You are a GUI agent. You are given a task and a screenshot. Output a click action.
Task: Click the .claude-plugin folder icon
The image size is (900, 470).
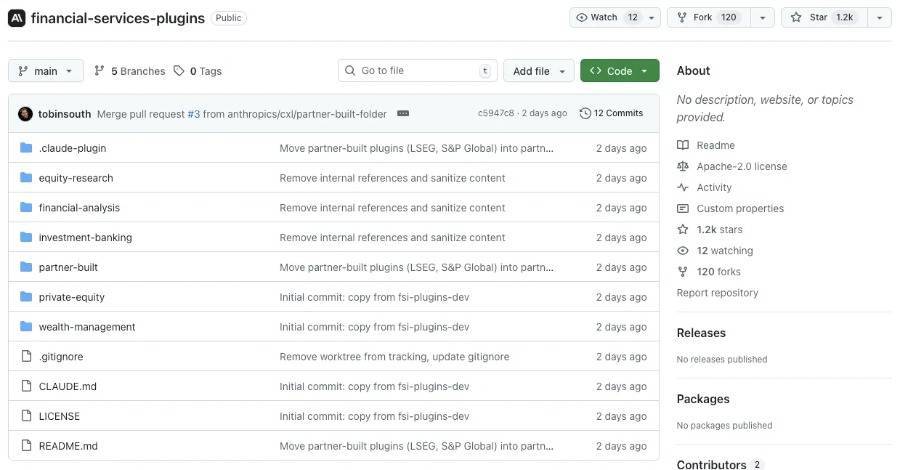(27, 148)
